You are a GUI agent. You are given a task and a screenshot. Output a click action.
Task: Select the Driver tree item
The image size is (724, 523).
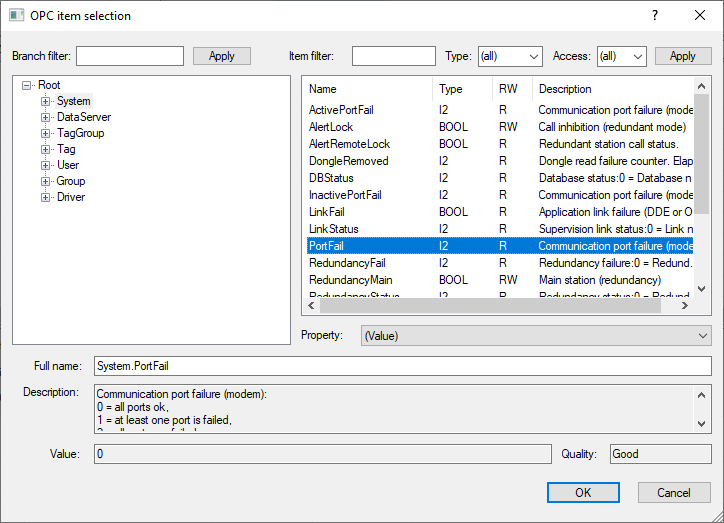(71, 197)
